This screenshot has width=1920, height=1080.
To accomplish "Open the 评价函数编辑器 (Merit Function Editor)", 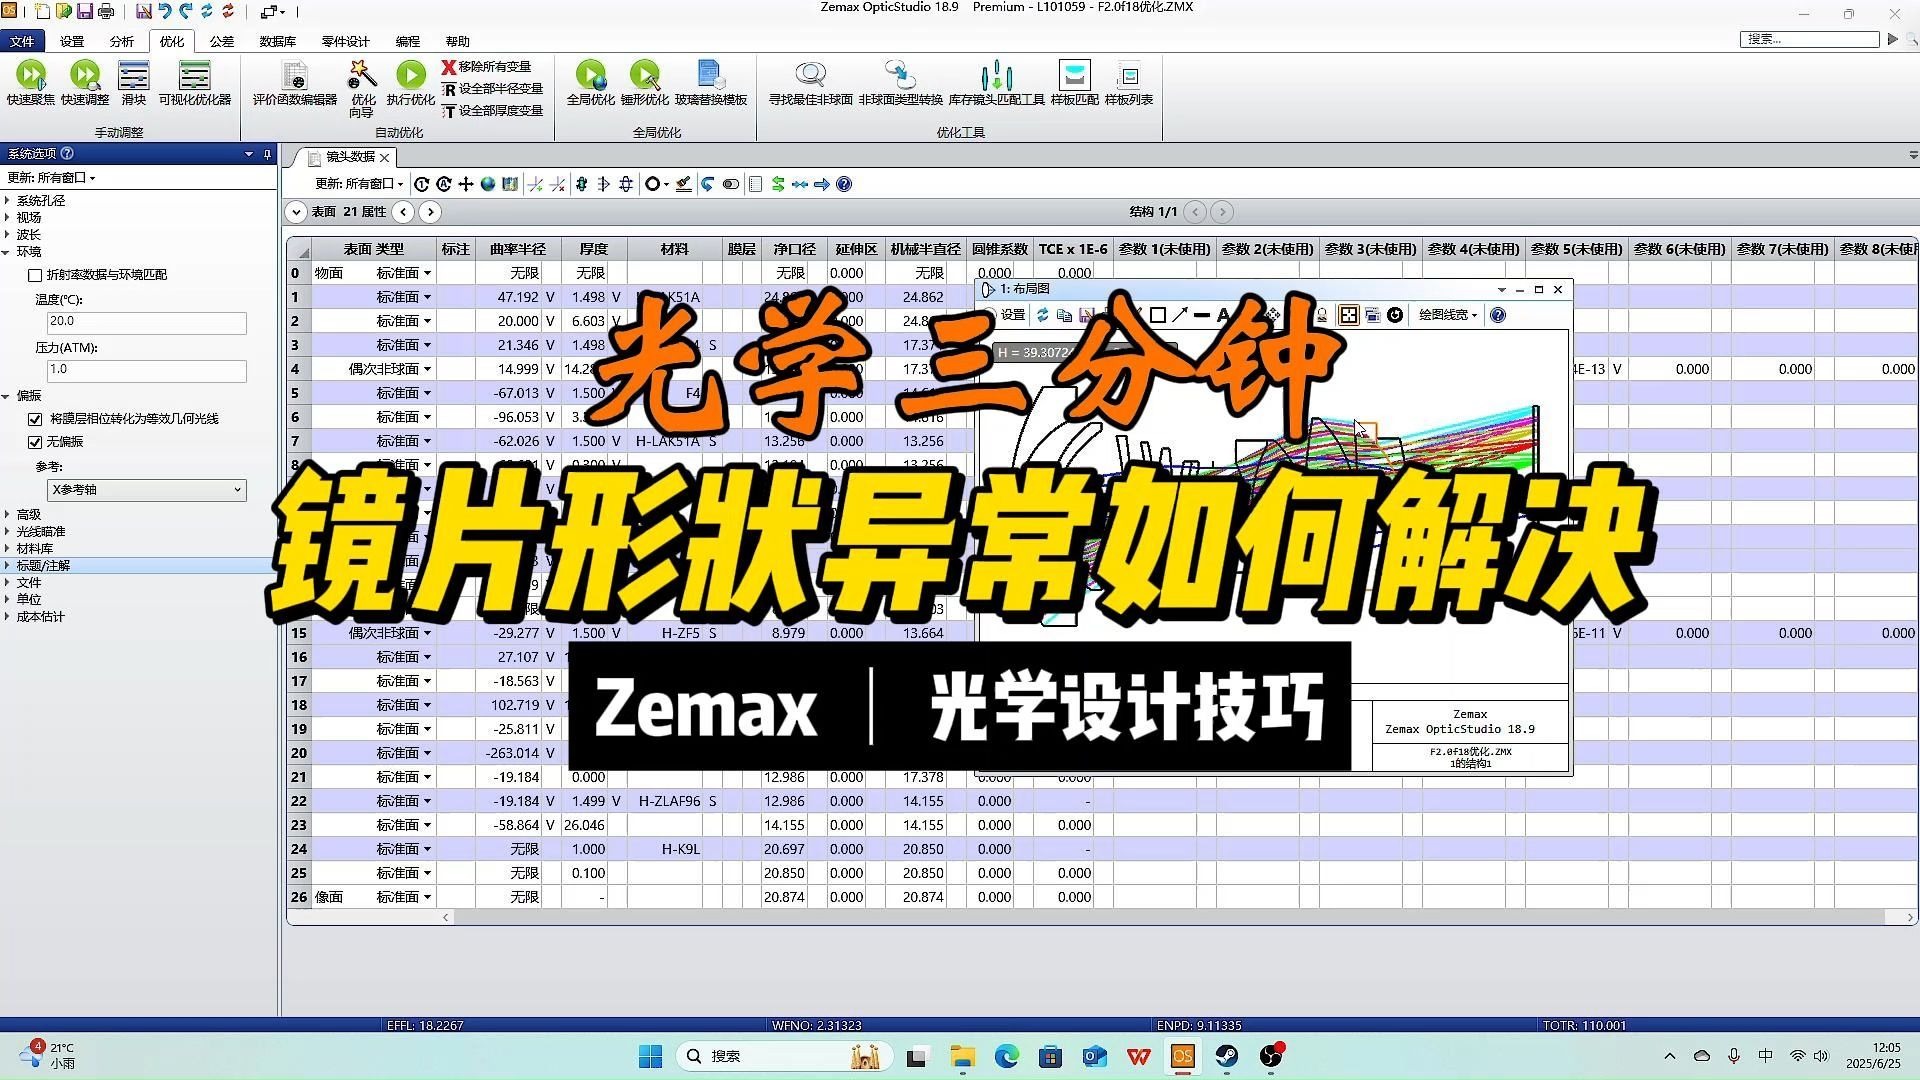I will point(294,85).
